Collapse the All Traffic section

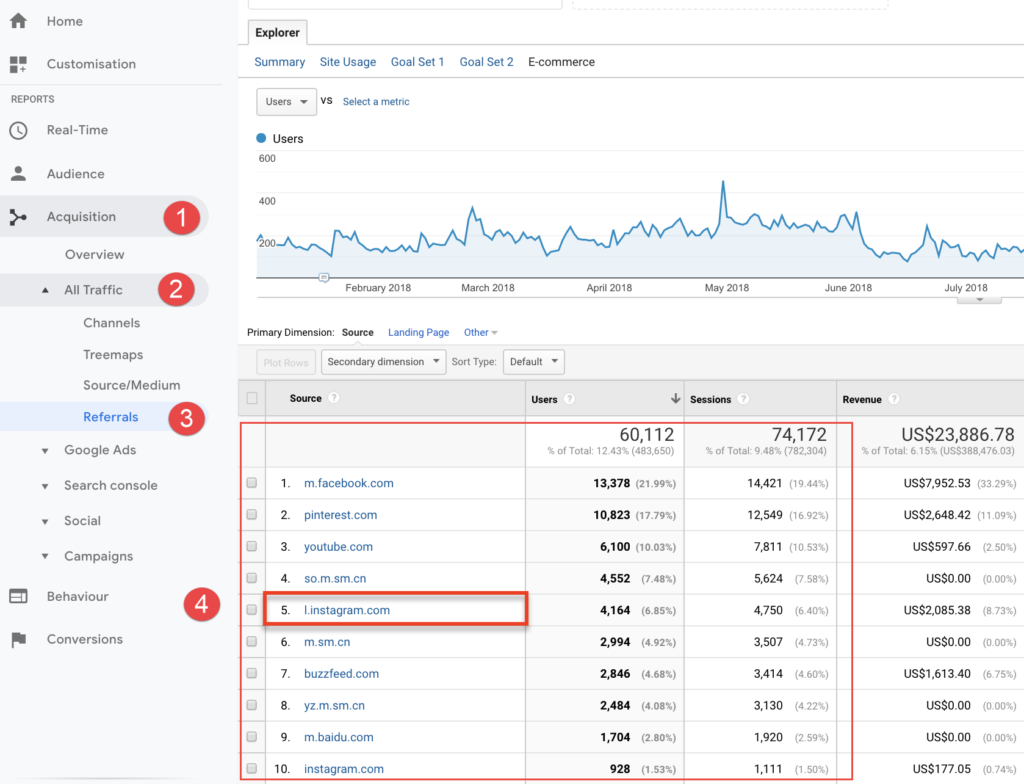tap(45, 290)
